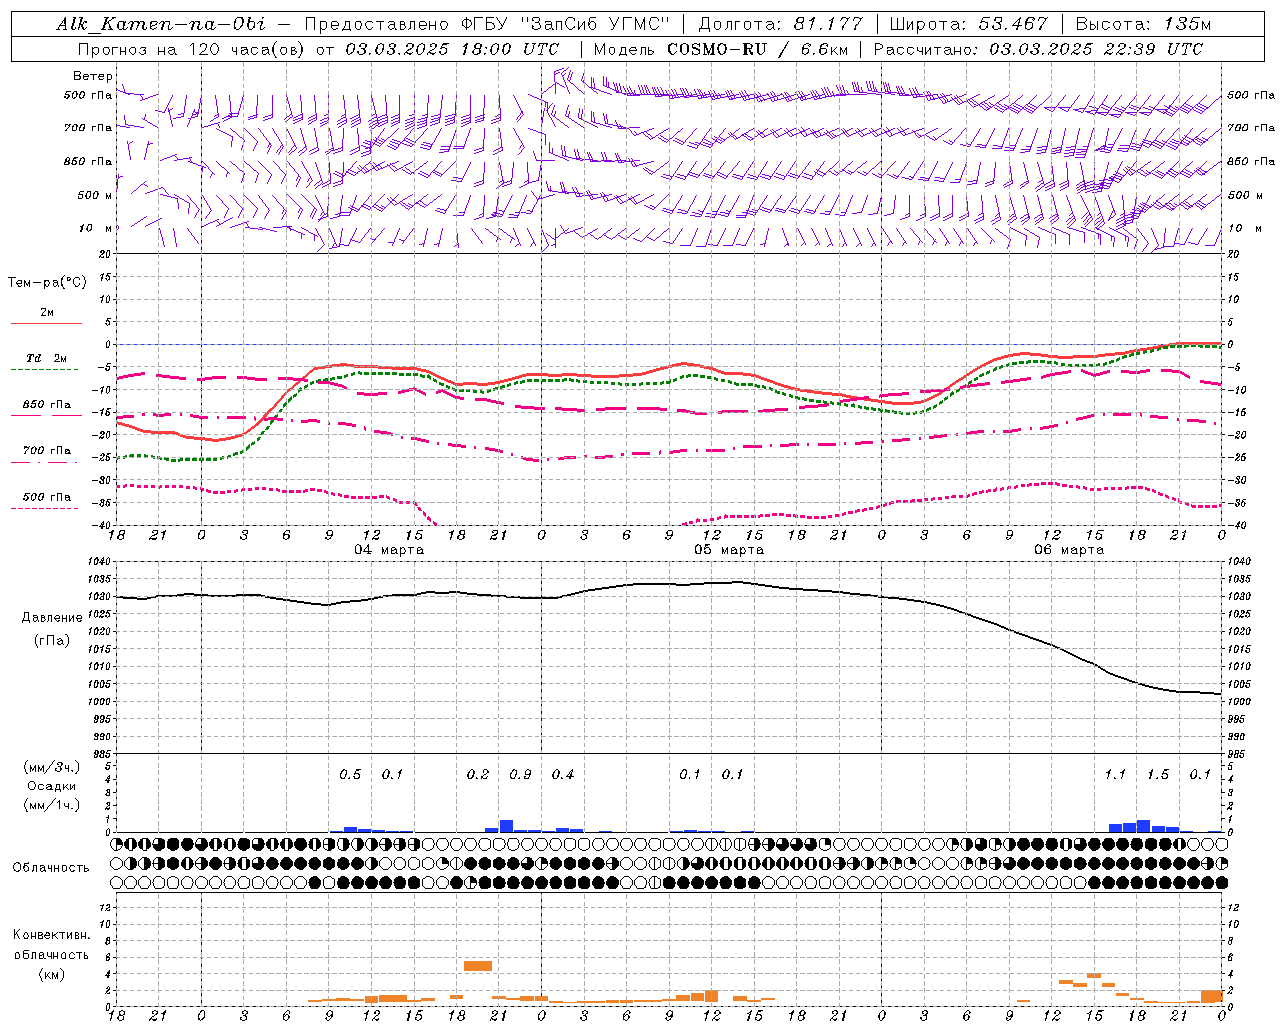Click the 05 марта date label

(729, 550)
